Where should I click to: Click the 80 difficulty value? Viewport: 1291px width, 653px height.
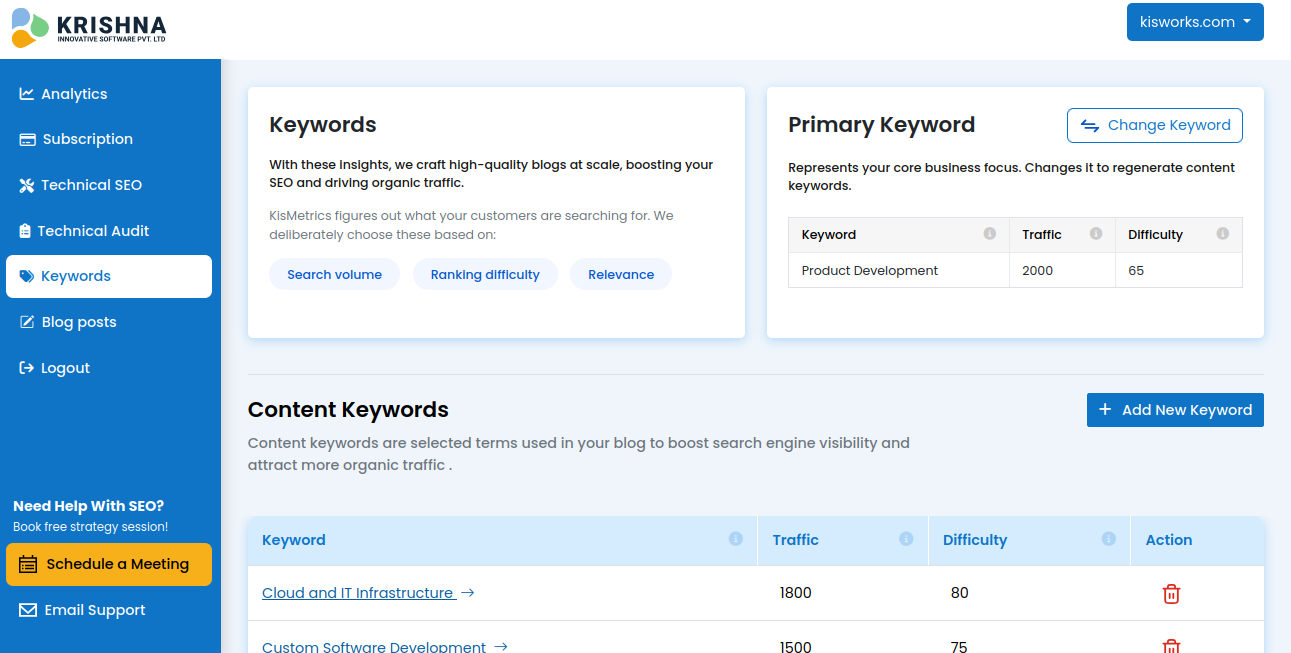click(x=960, y=593)
